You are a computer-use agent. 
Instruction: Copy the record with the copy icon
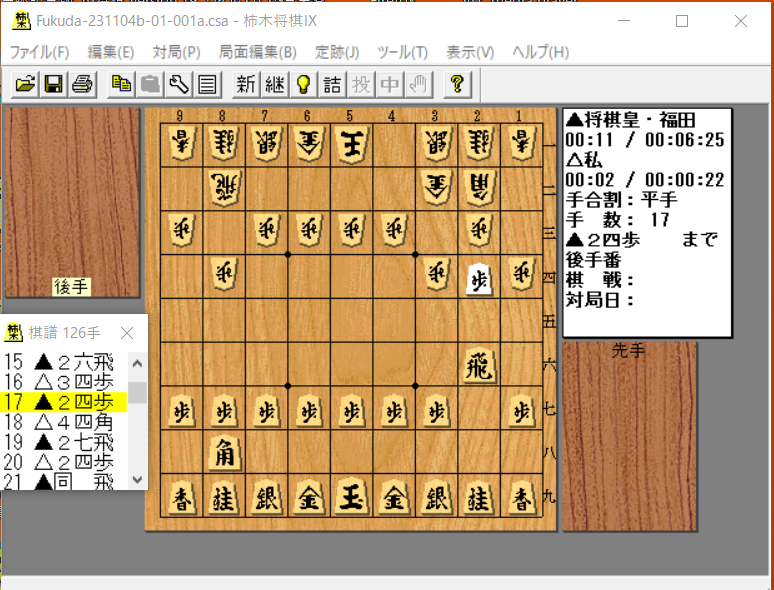(x=121, y=84)
